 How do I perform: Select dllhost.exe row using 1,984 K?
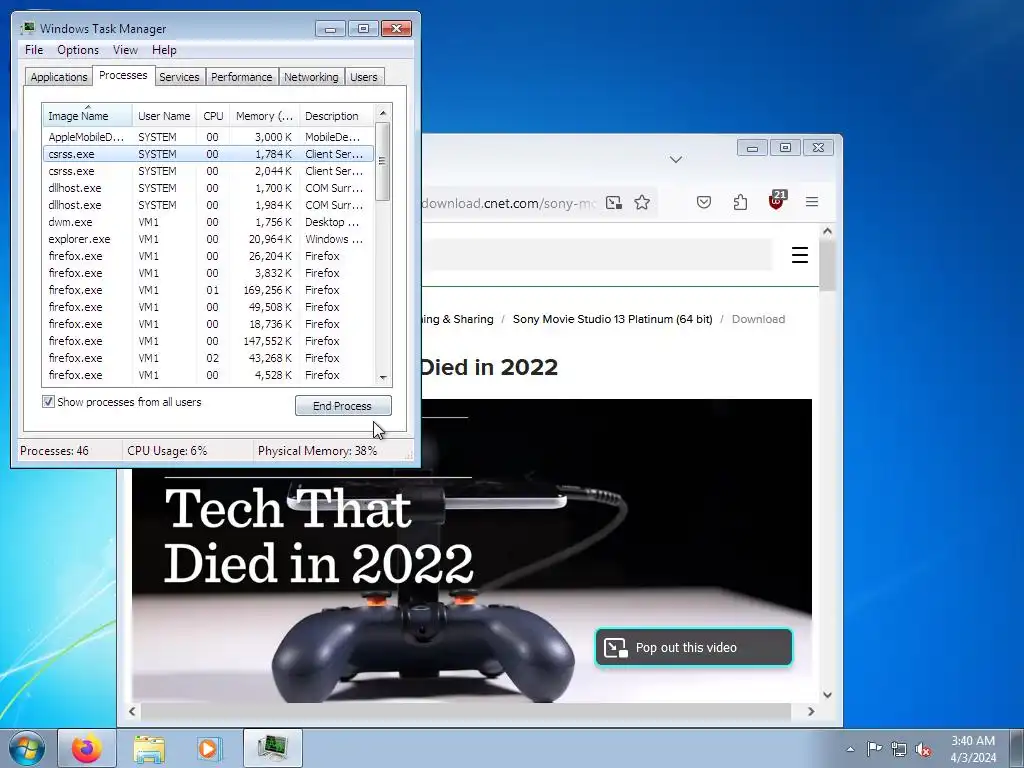[x=209, y=205]
